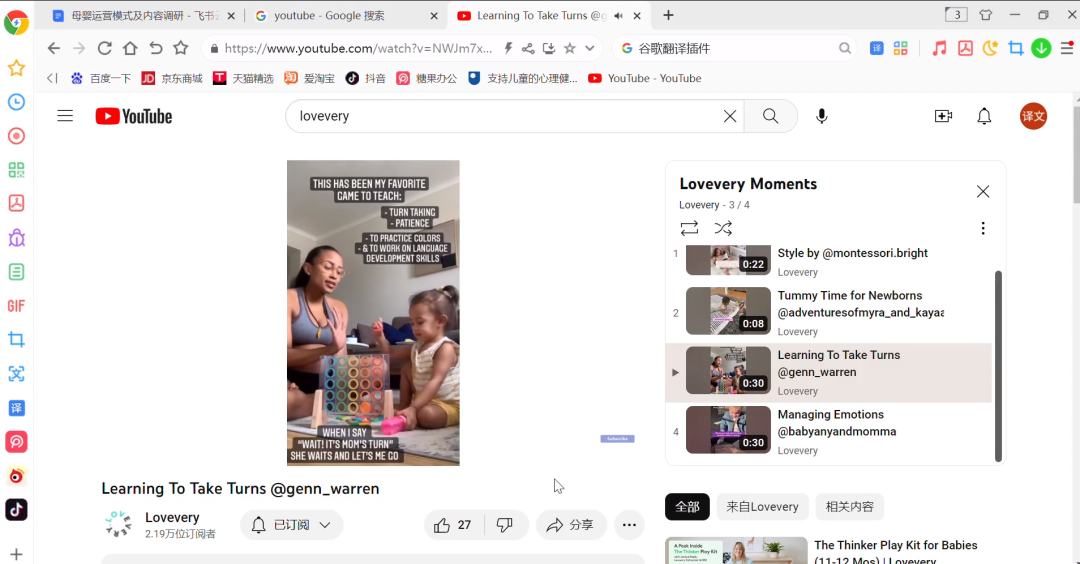Viewport: 1080px width, 564px height.
Task: Open sidebar Weibo icon
Action: tap(17, 476)
